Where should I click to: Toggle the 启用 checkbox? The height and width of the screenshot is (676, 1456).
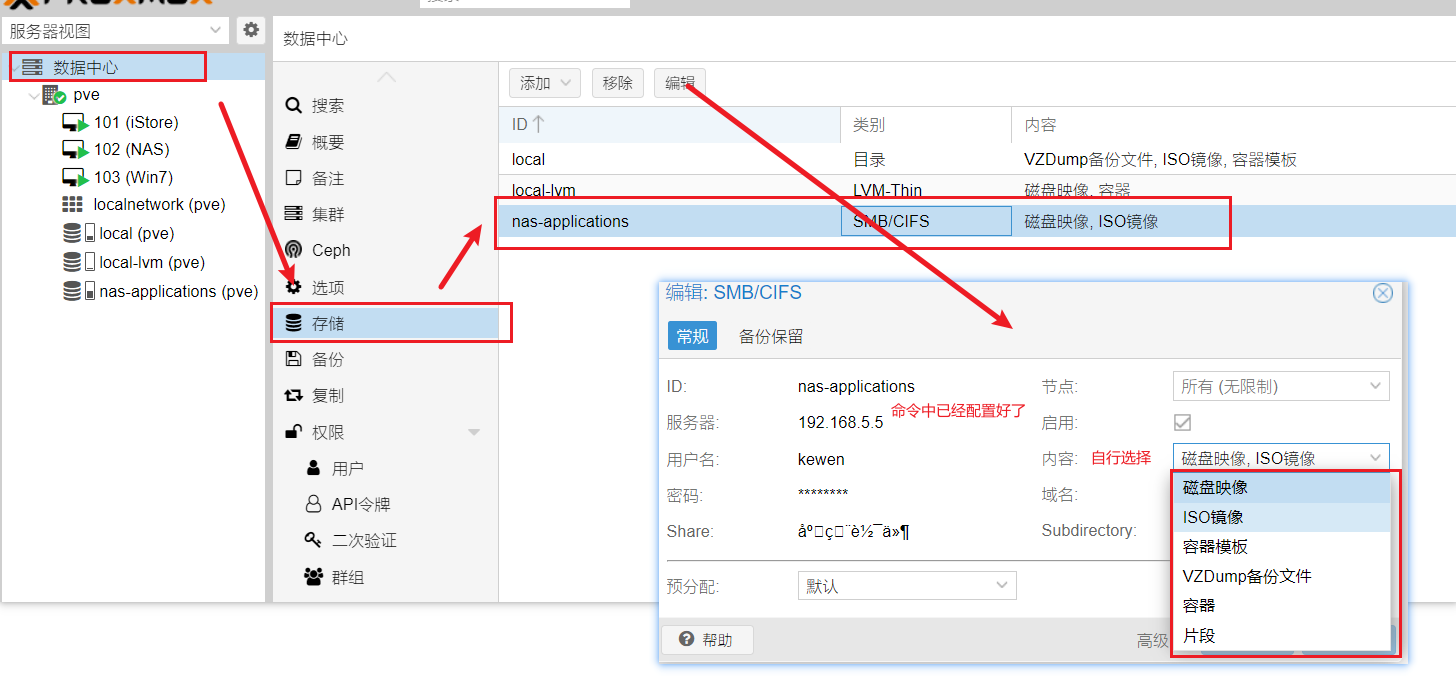[1182, 422]
